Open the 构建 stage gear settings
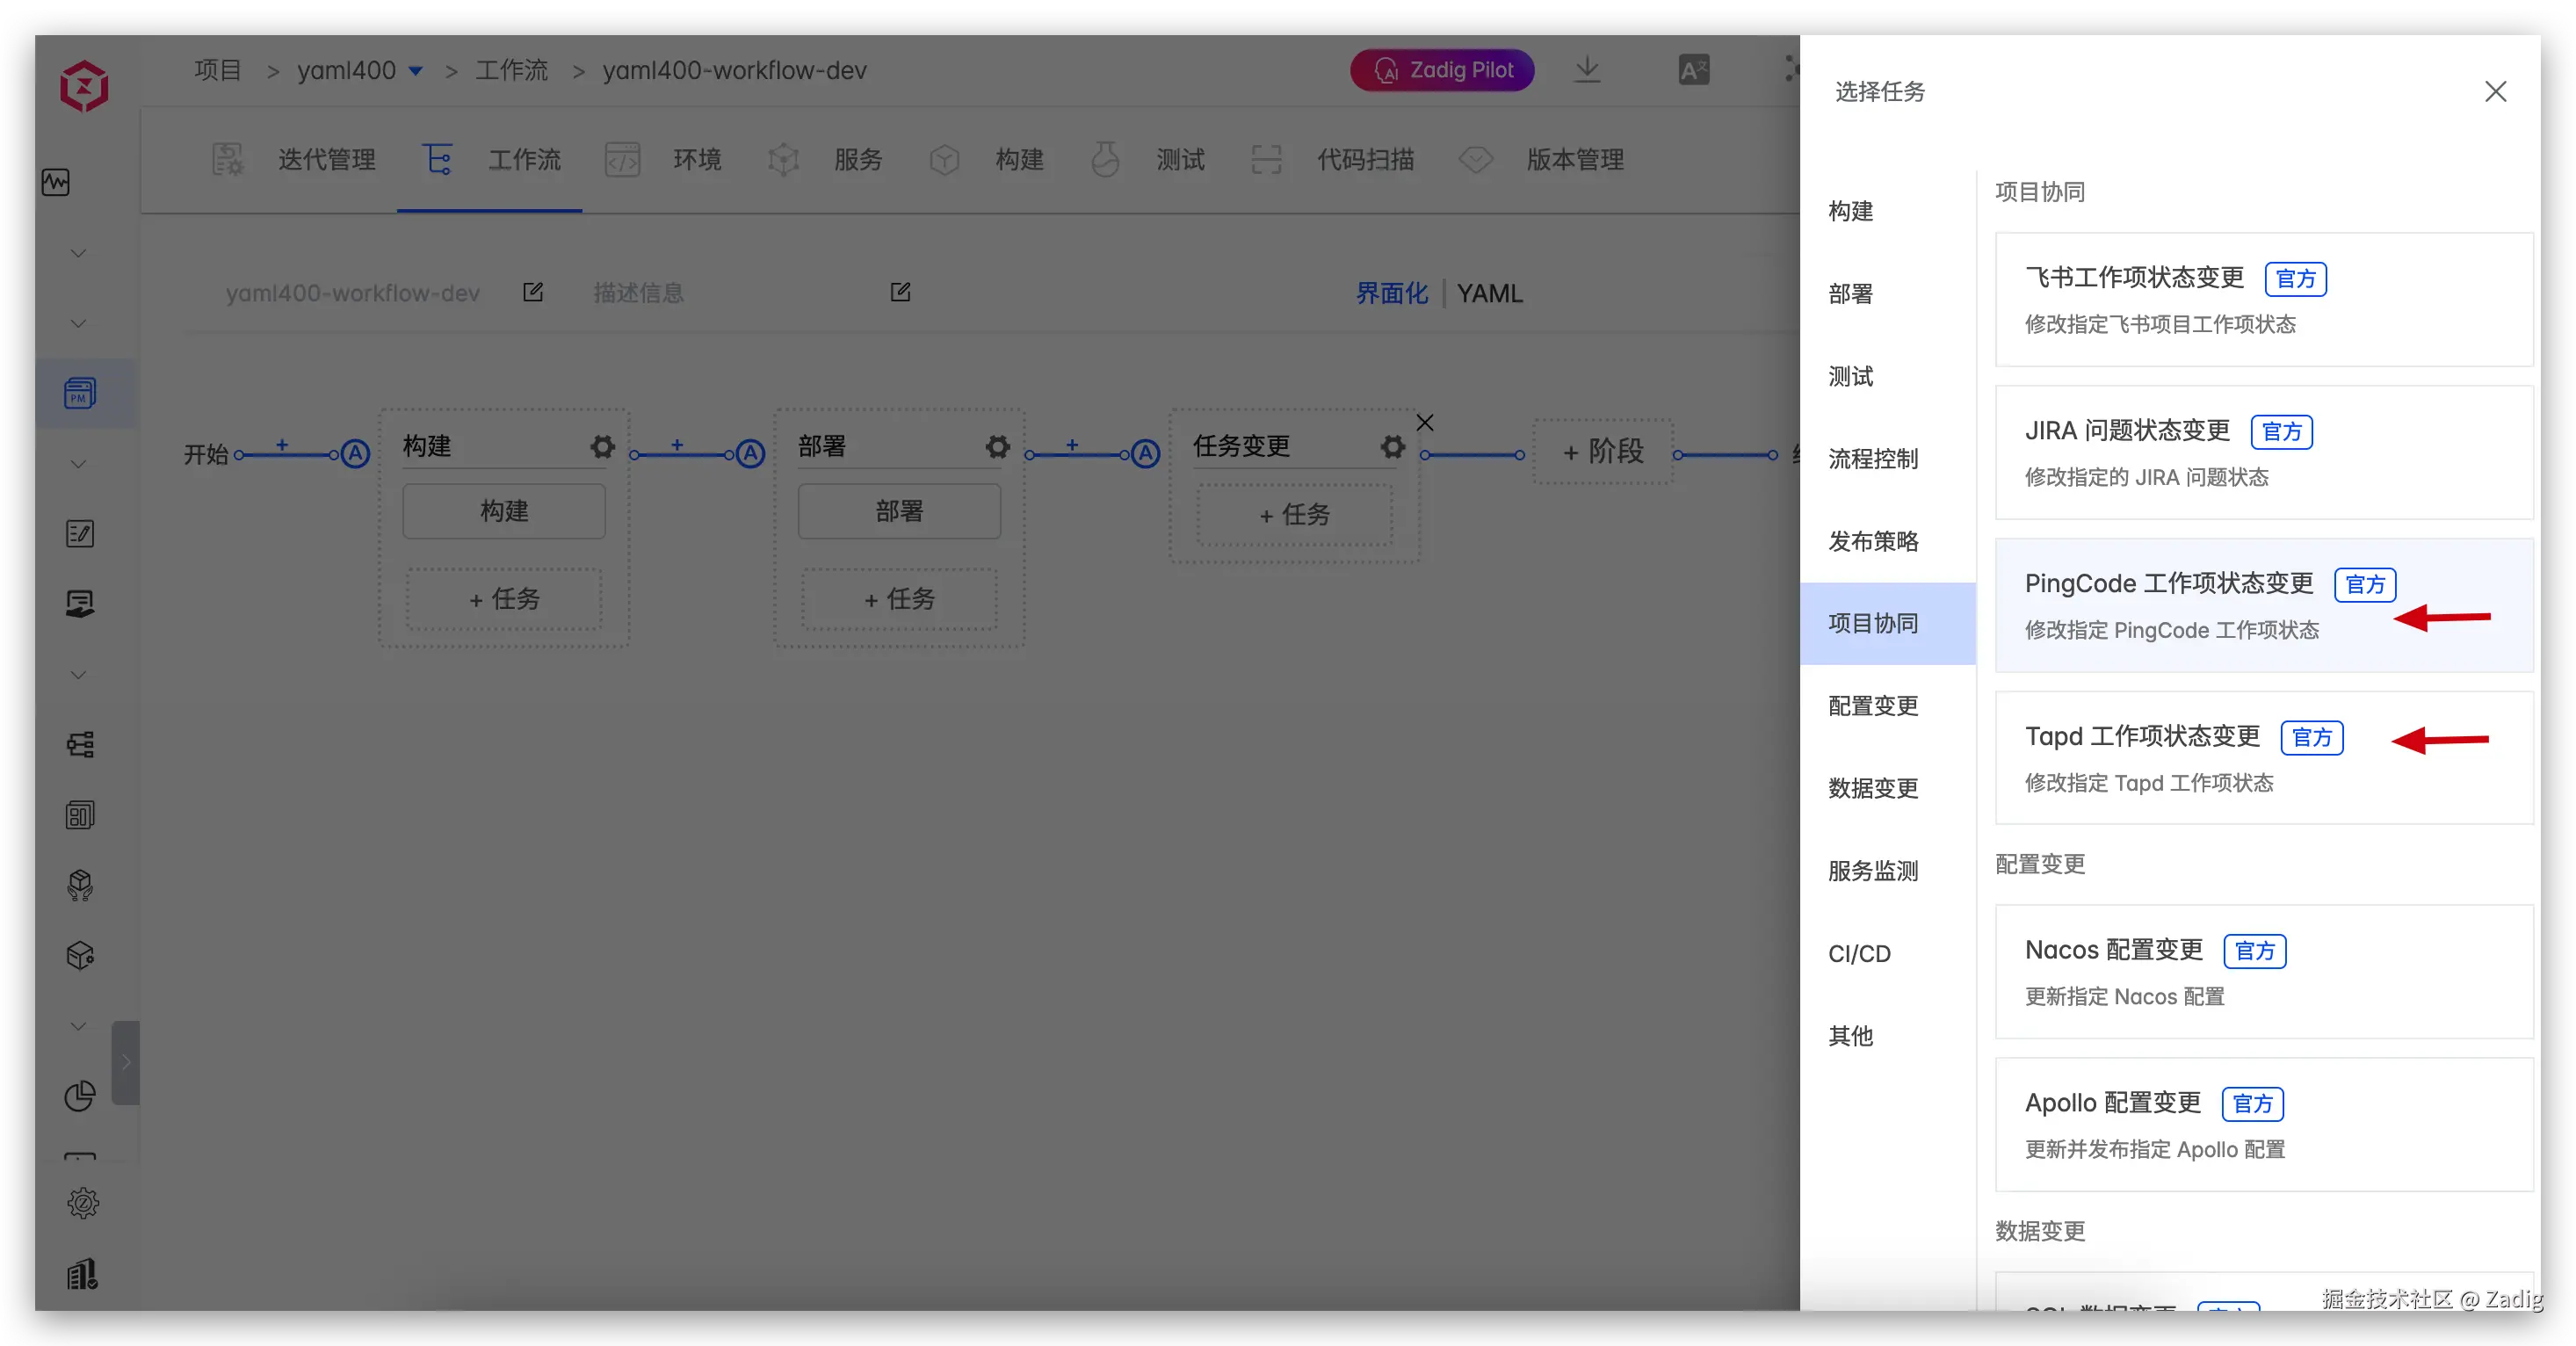Image resolution: width=2576 pixels, height=1346 pixels. 602,446
